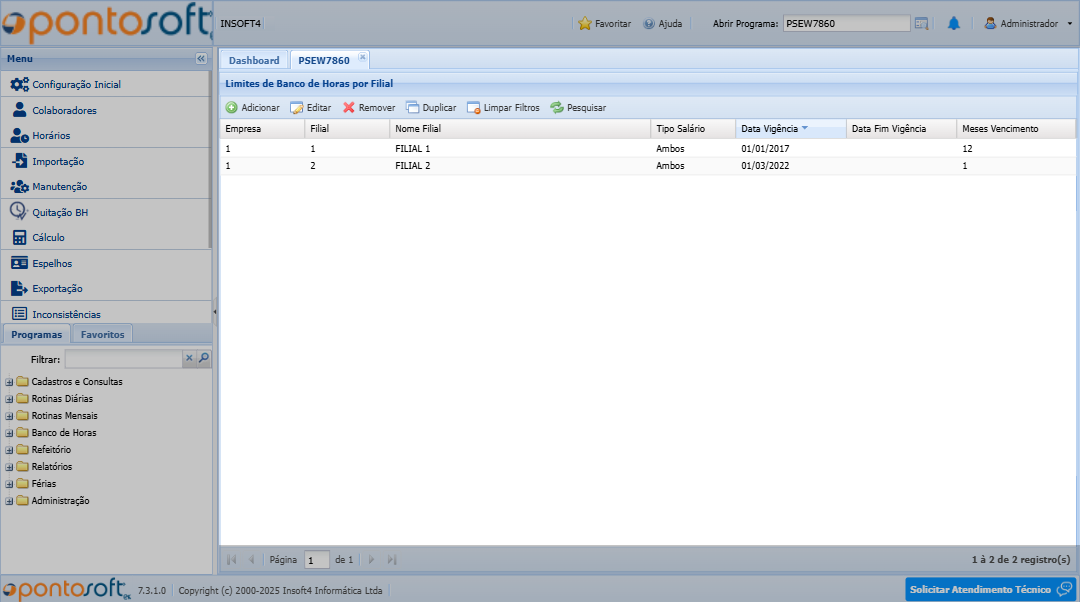Click Solicitar Atendimento Técnico button
The height and width of the screenshot is (602, 1080).
tap(990, 589)
